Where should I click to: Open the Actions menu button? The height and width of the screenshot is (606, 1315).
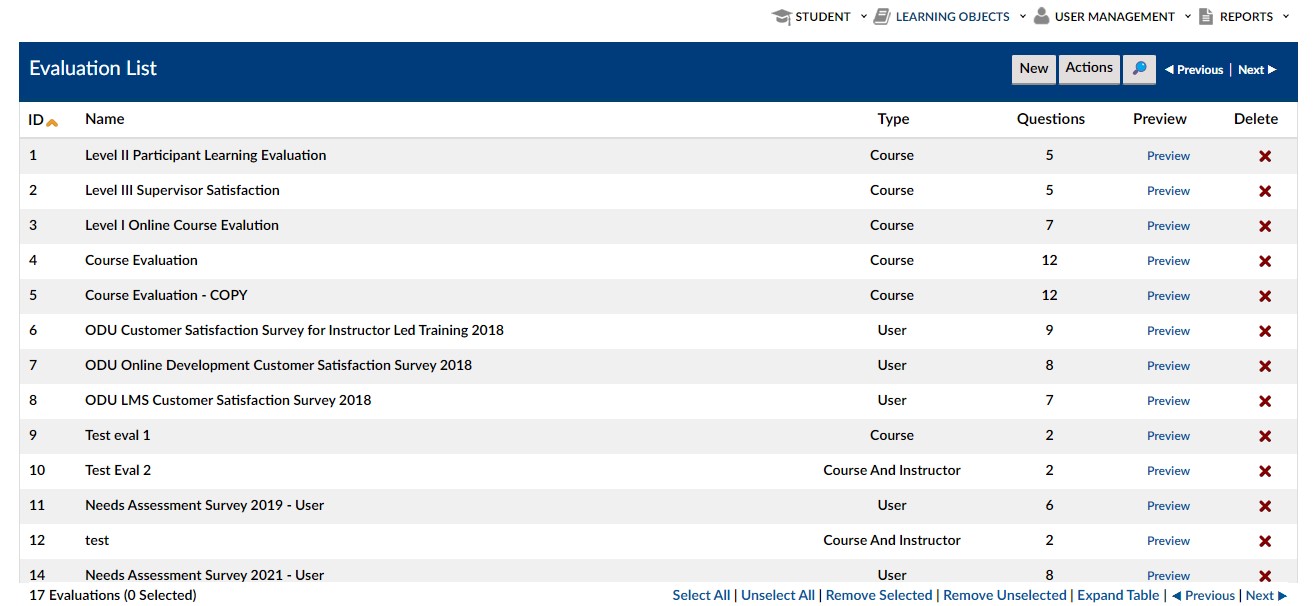point(1088,69)
